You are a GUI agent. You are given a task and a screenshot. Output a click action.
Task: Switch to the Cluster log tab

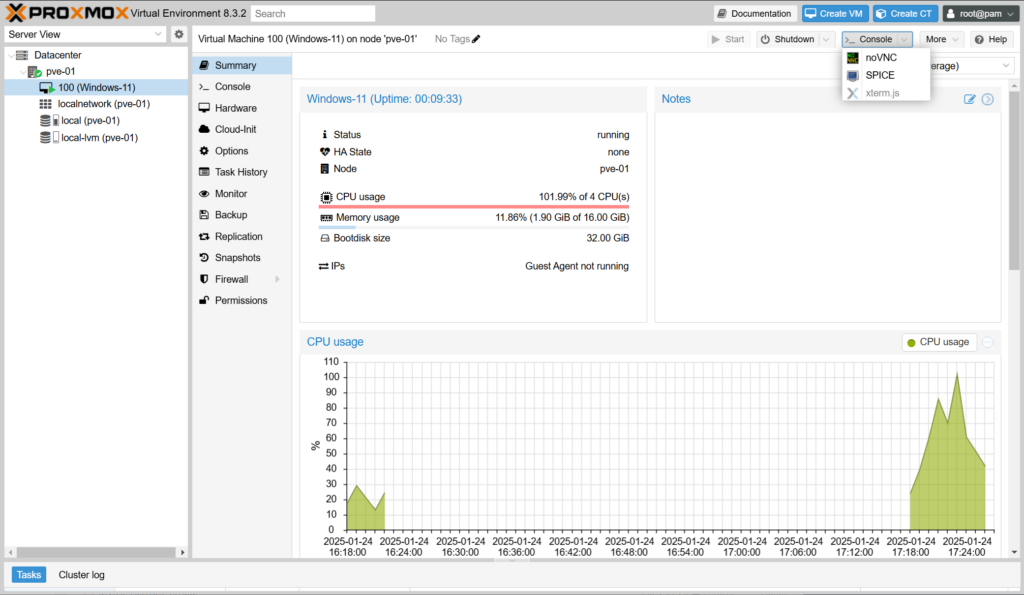pos(81,575)
